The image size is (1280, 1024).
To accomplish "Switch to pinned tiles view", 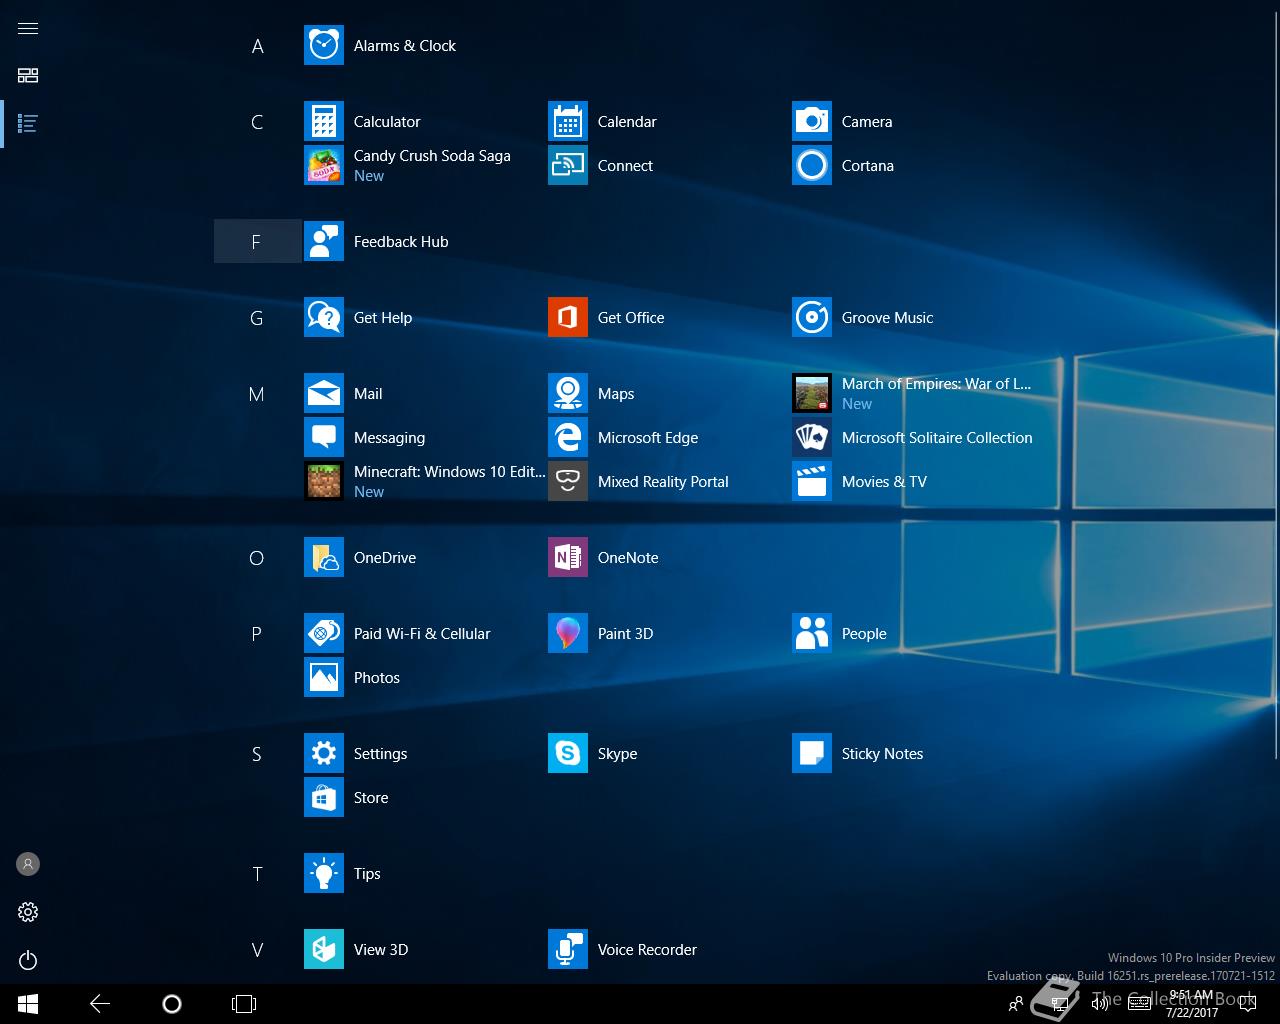I will pyautogui.click(x=28, y=76).
